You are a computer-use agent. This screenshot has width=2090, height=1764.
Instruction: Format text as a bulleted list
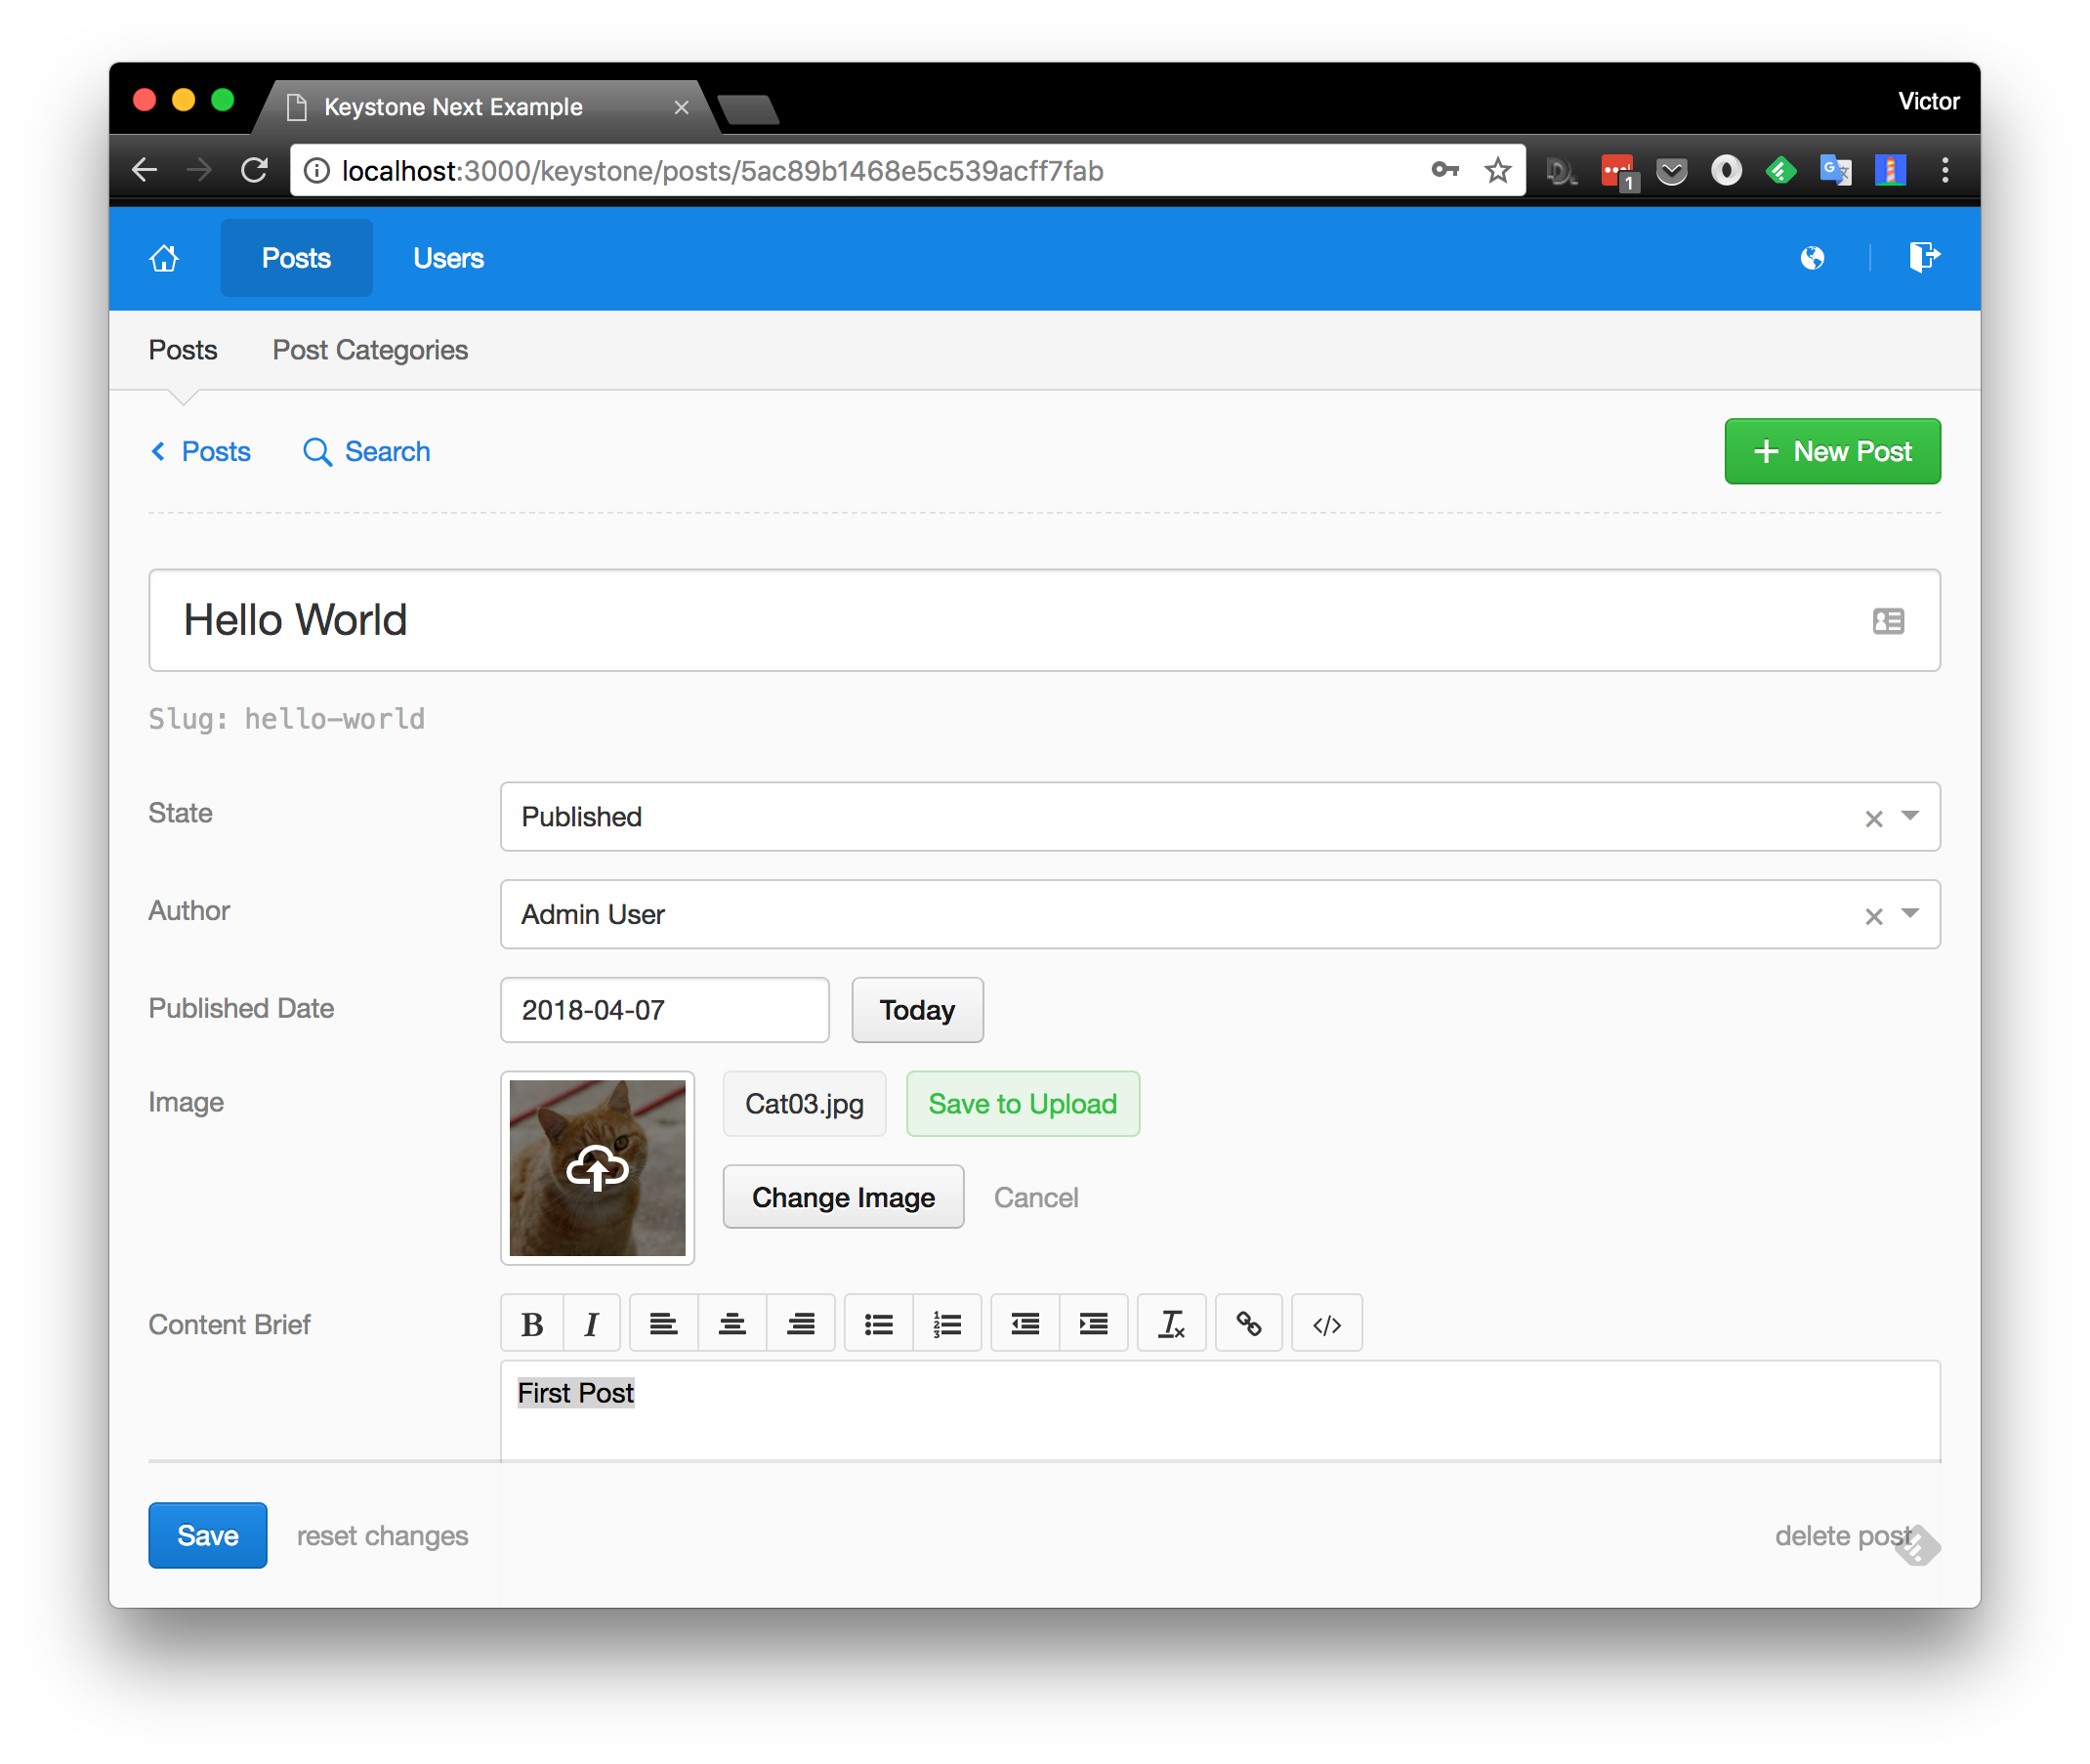tap(878, 1322)
